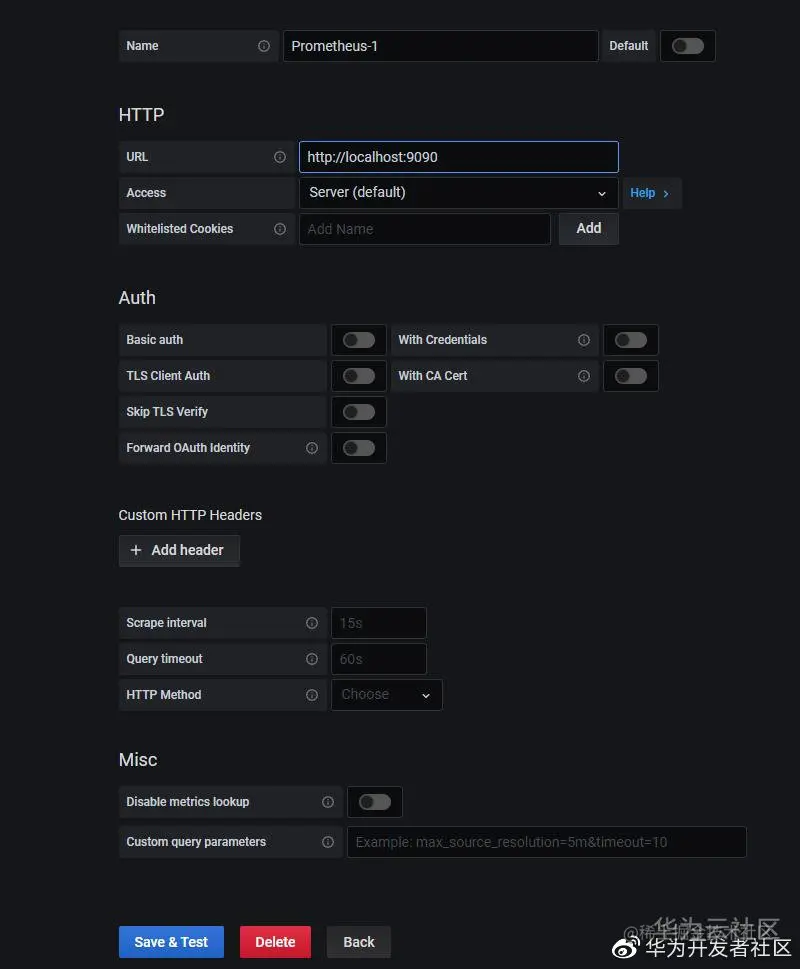This screenshot has width=800, height=969.
Task: Click the Add header button
Action: tap(179, 550)
